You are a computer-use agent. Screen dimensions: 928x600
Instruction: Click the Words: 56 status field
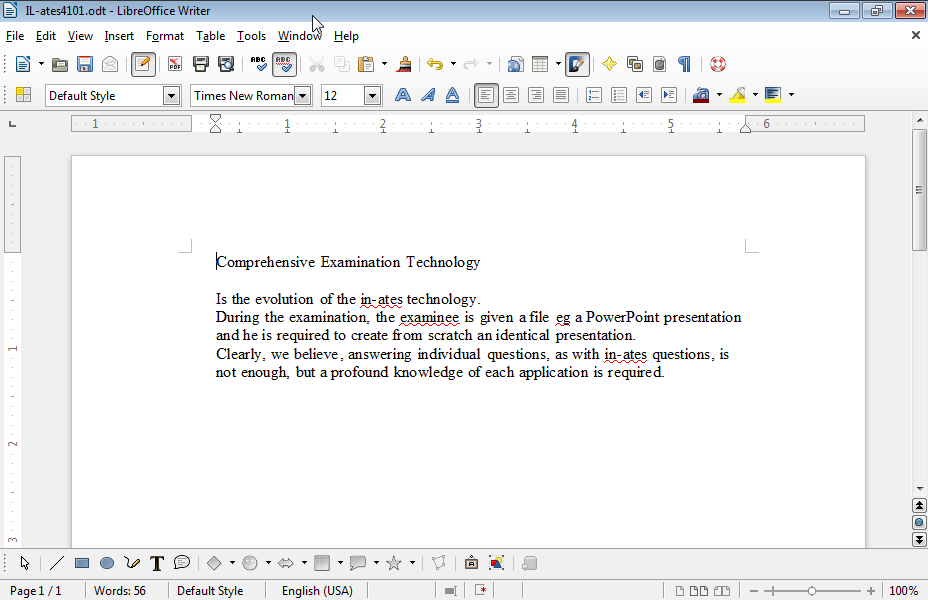pyautogui.click(x=120, y=591)
